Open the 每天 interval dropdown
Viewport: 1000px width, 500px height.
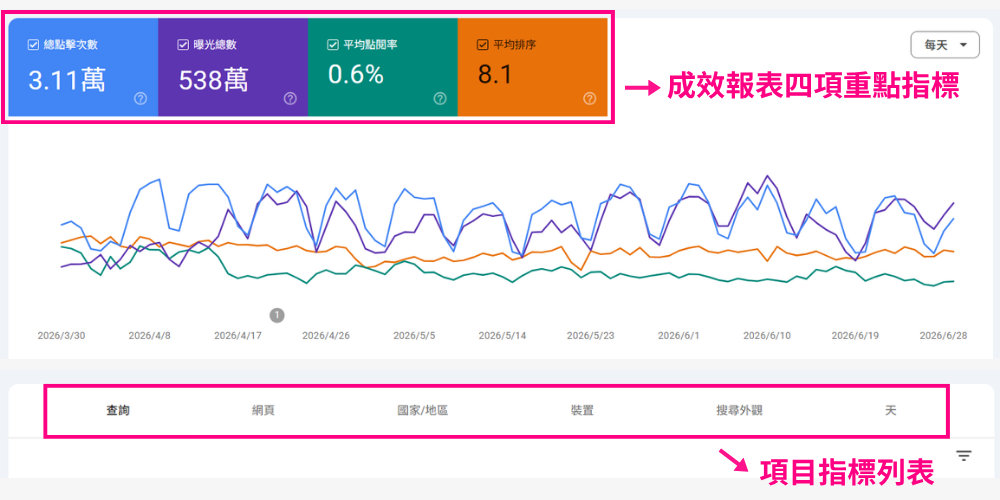pos(945,45)
